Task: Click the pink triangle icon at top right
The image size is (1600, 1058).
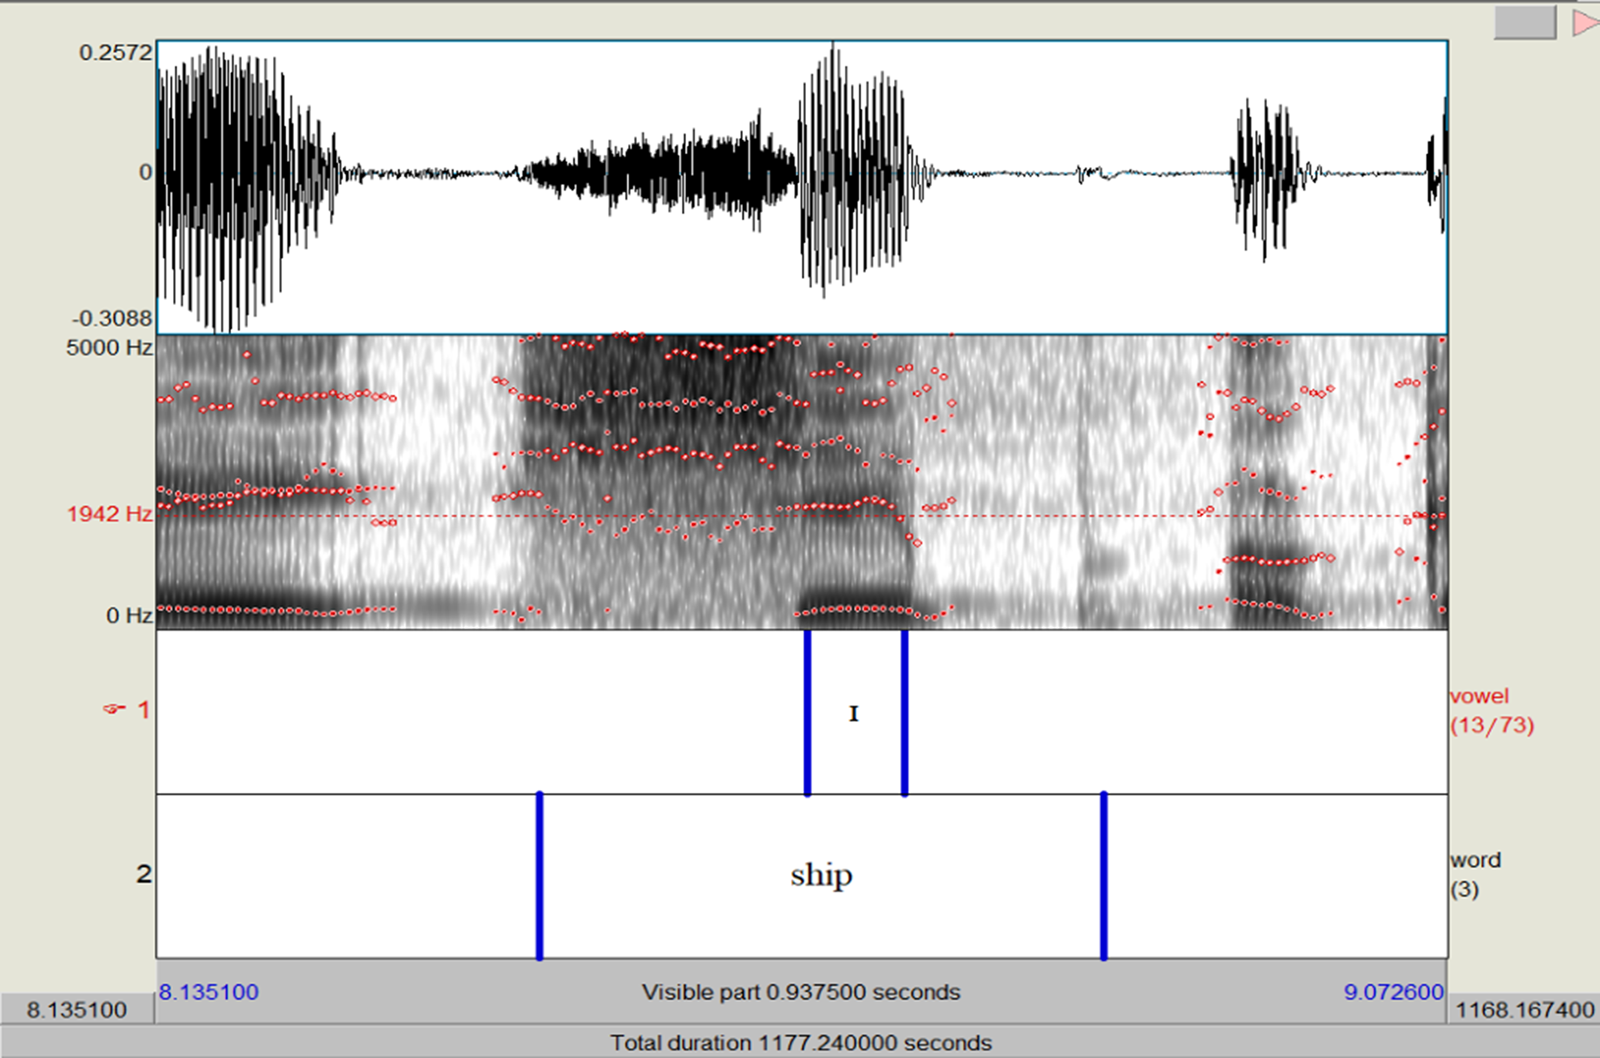Action: coord(1586,22)
